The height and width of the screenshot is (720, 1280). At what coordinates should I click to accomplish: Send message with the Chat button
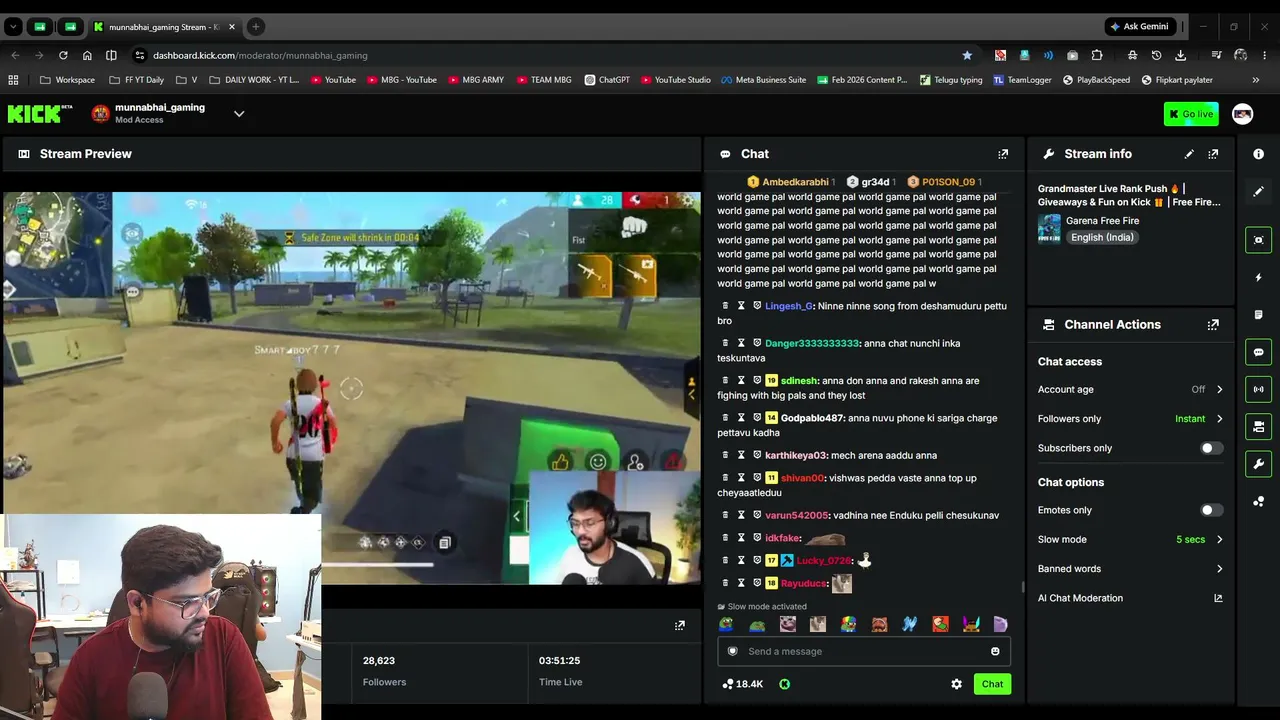[992, 684]
